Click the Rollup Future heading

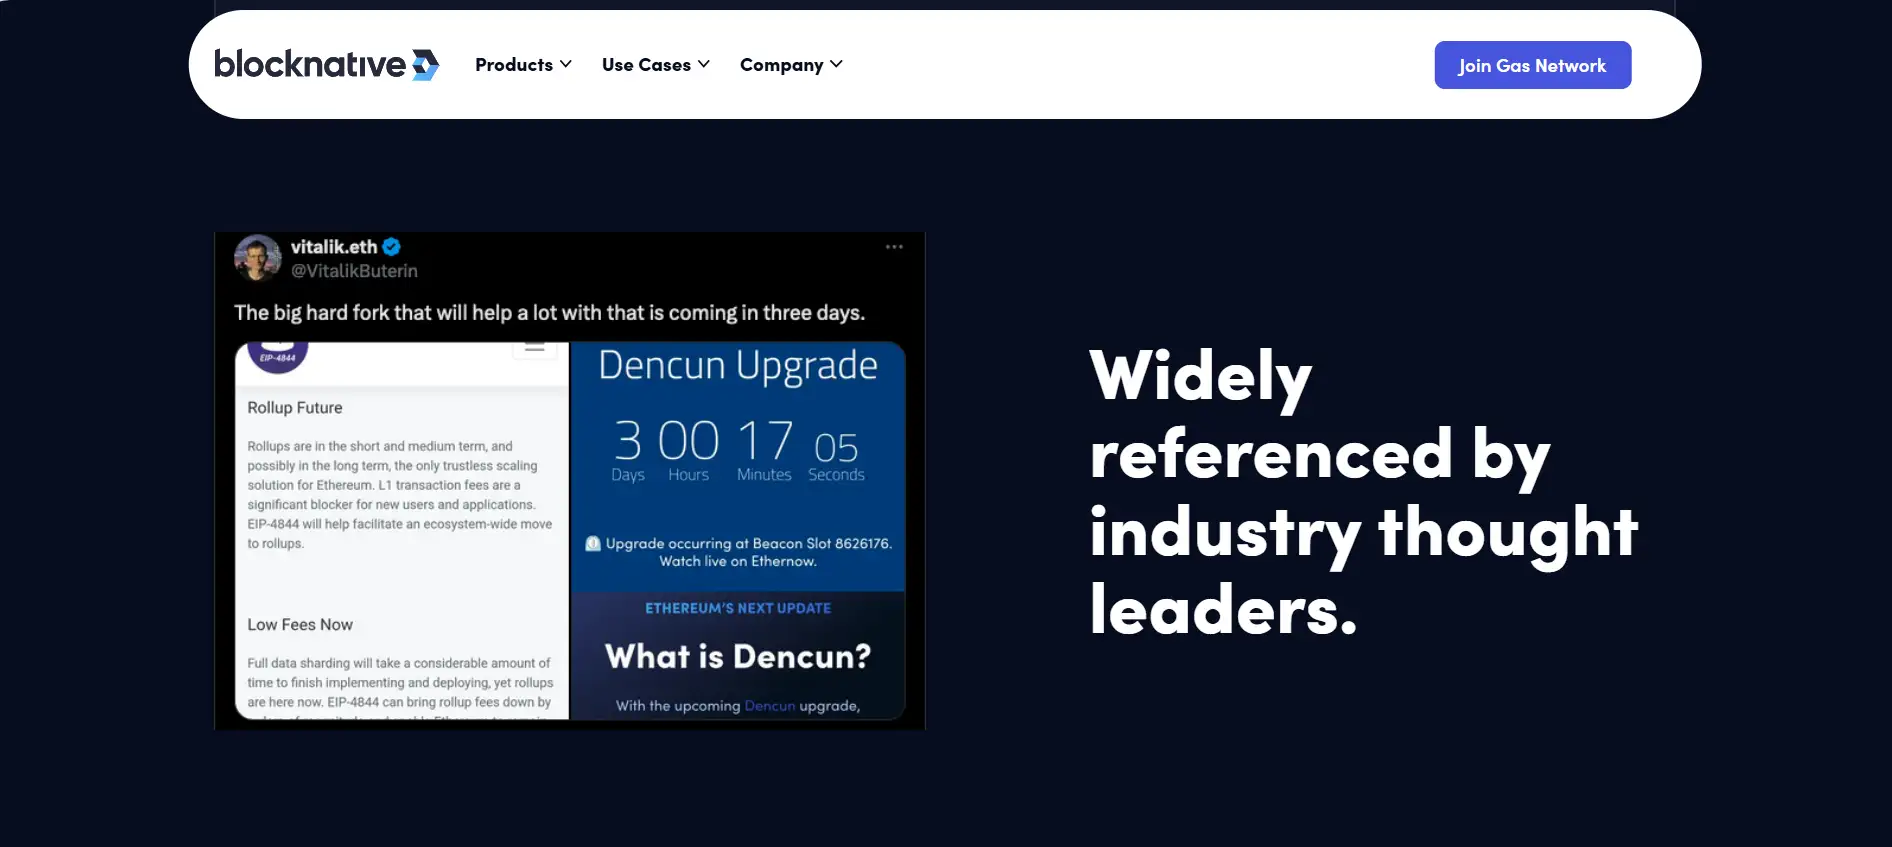[x=295, y=408]
